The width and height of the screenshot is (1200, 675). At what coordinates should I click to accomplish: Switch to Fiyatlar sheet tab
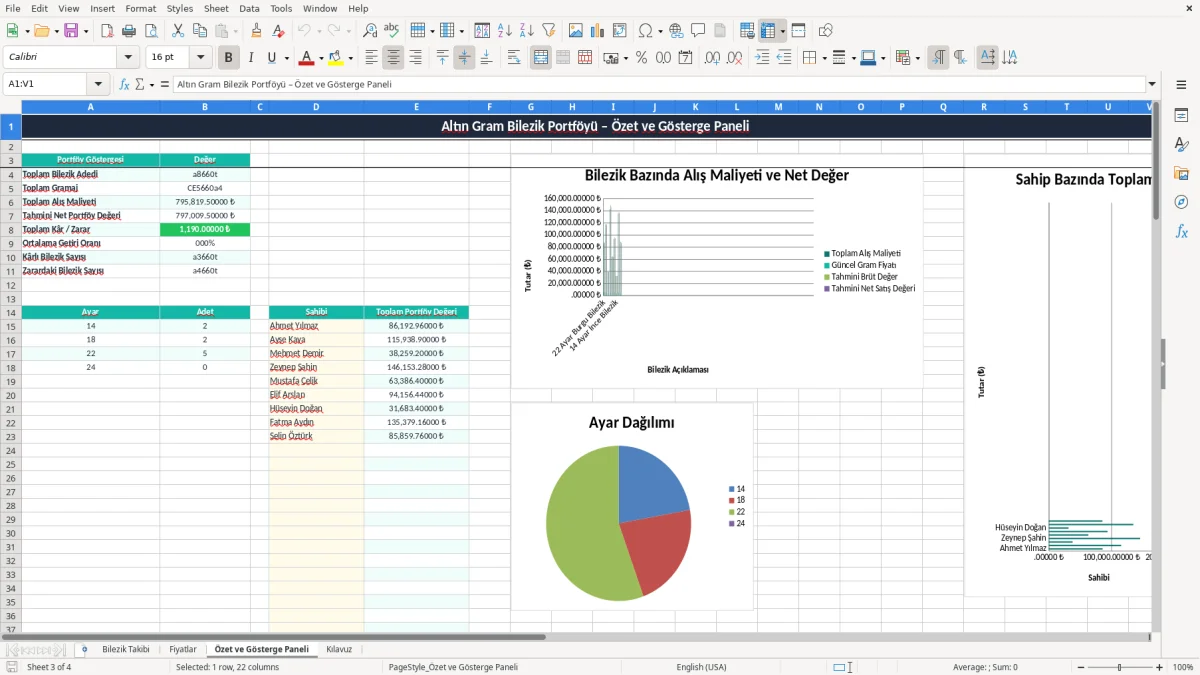coord(183,649)
